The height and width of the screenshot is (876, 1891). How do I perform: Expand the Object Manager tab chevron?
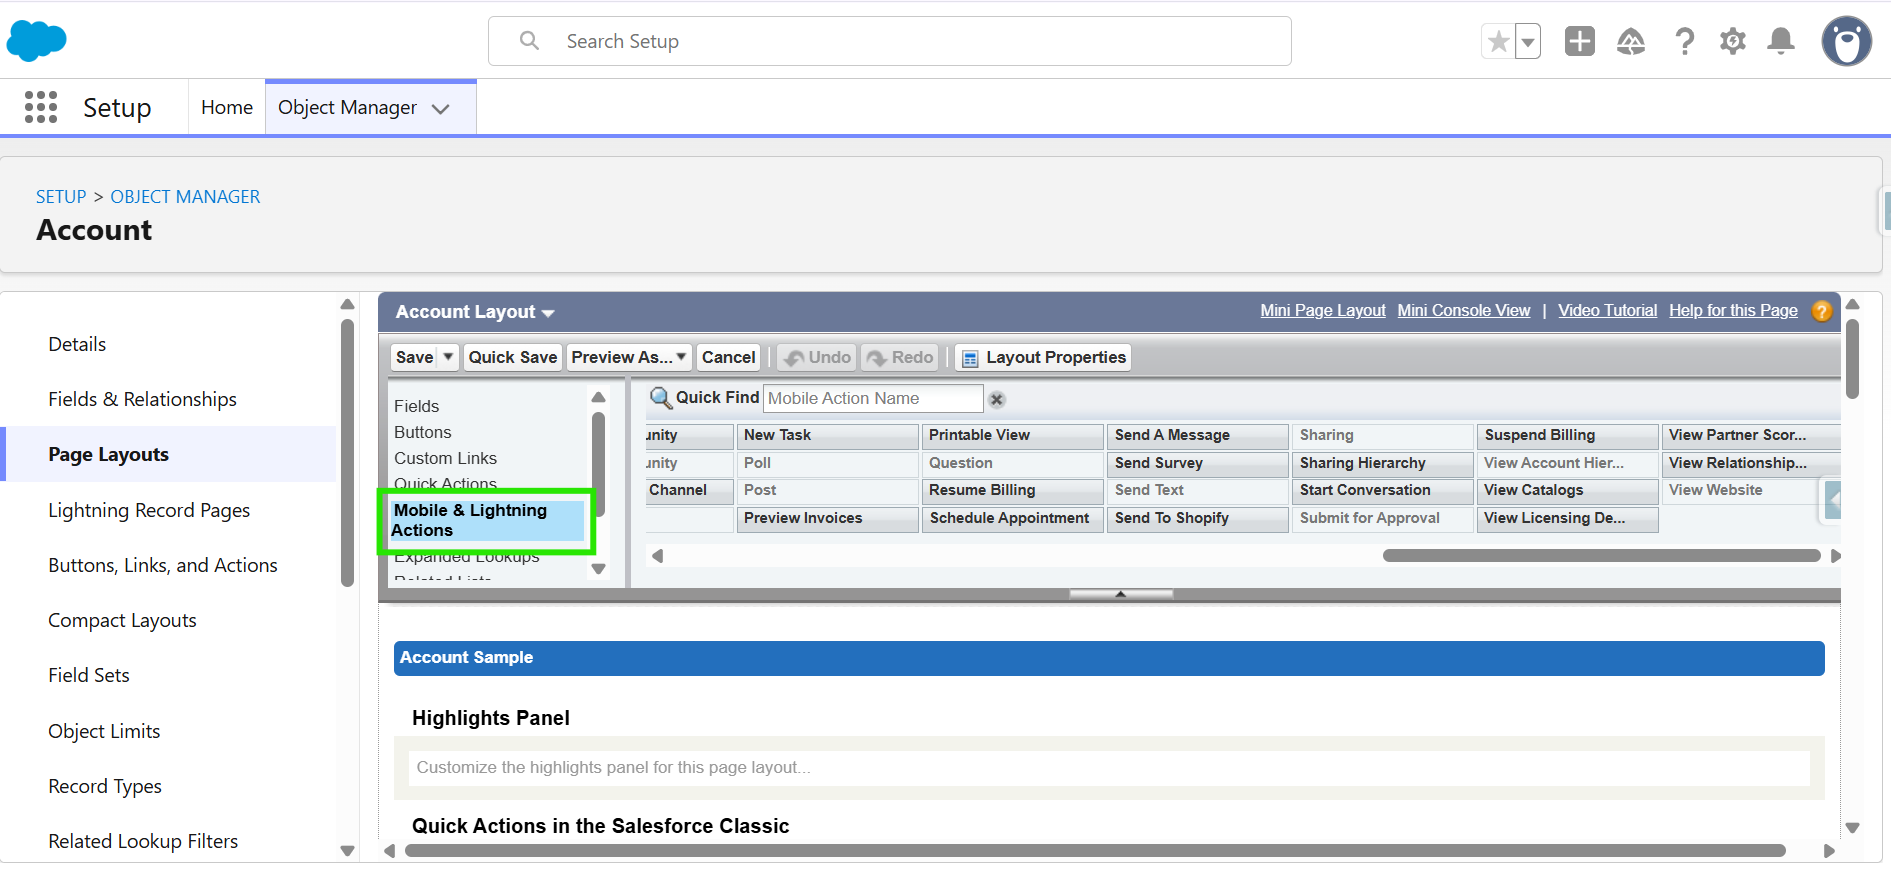(441, 109)
